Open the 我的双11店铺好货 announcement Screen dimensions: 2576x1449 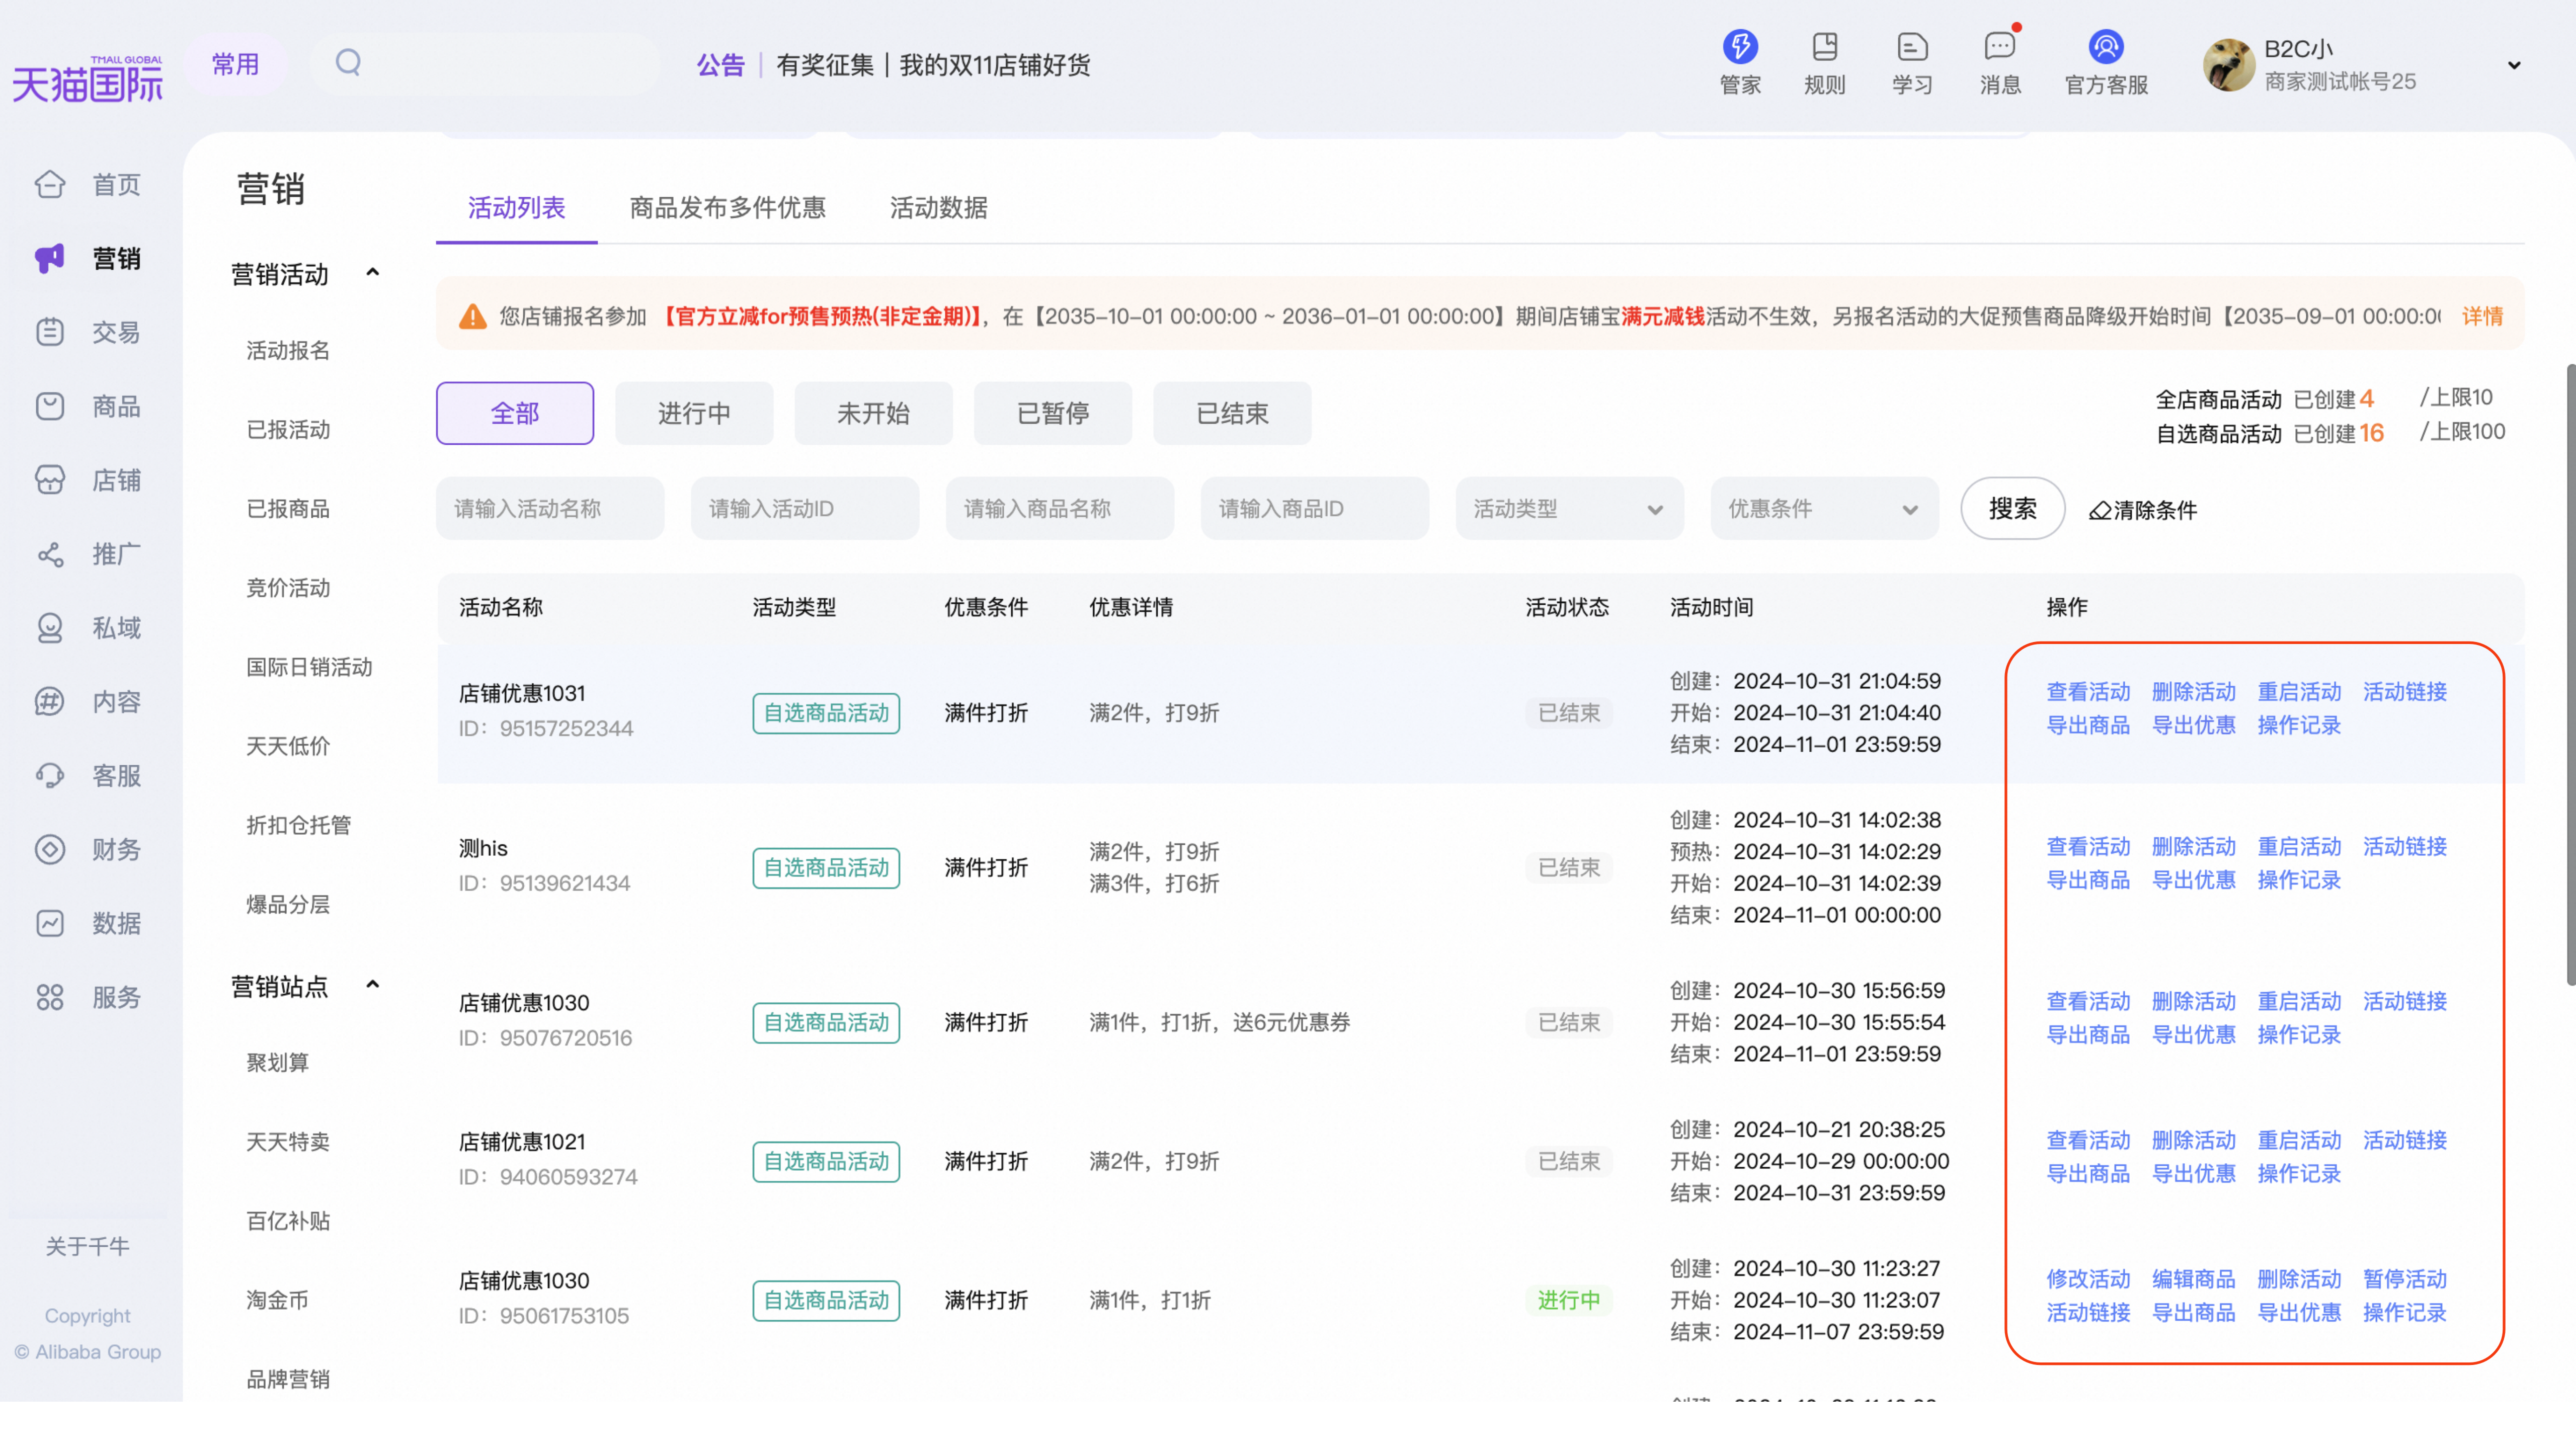(994, 65)
